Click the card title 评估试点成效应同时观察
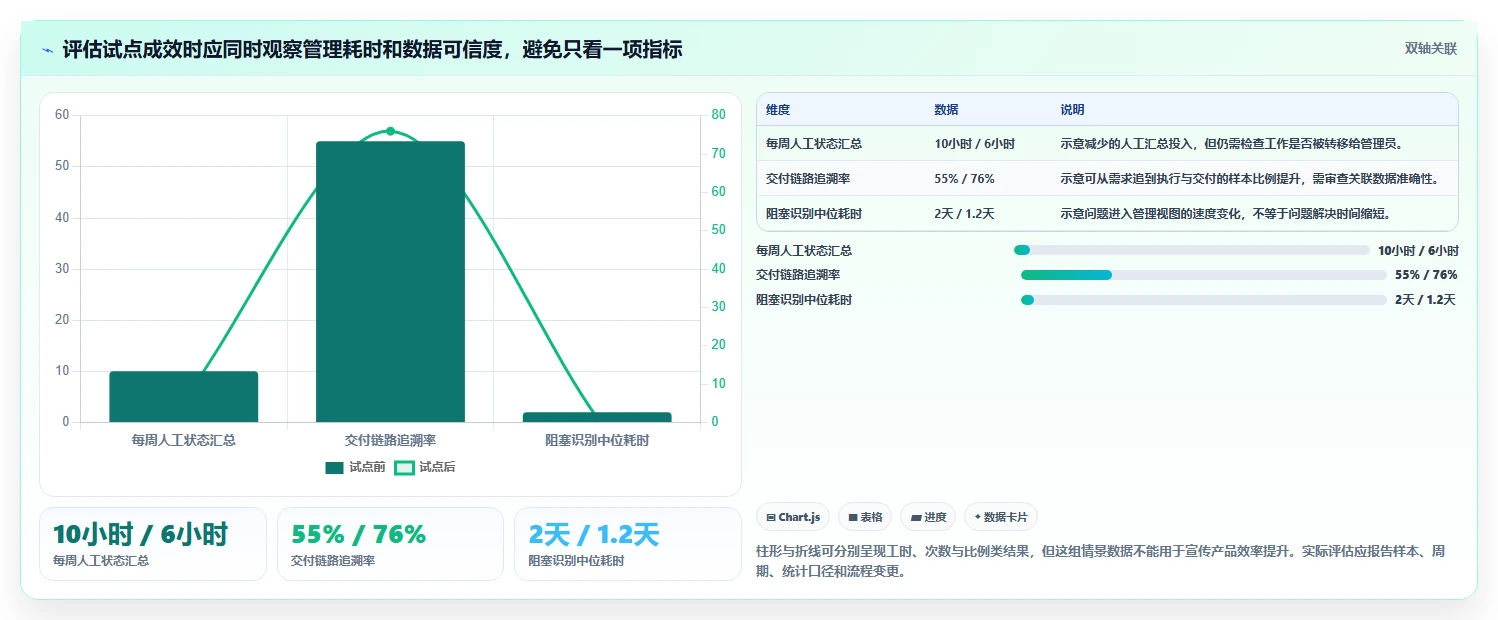This screenshot has width=1498, height=620. (x=372, y=49)
